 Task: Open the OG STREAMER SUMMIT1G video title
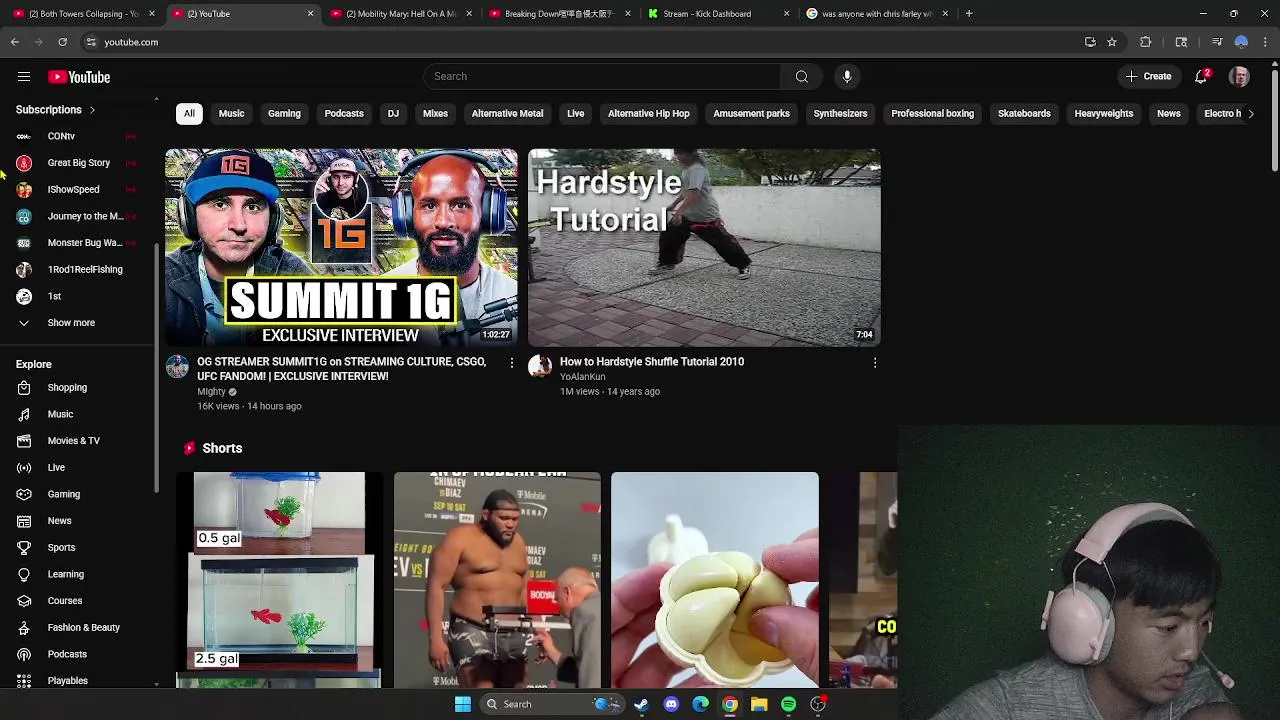342,369
